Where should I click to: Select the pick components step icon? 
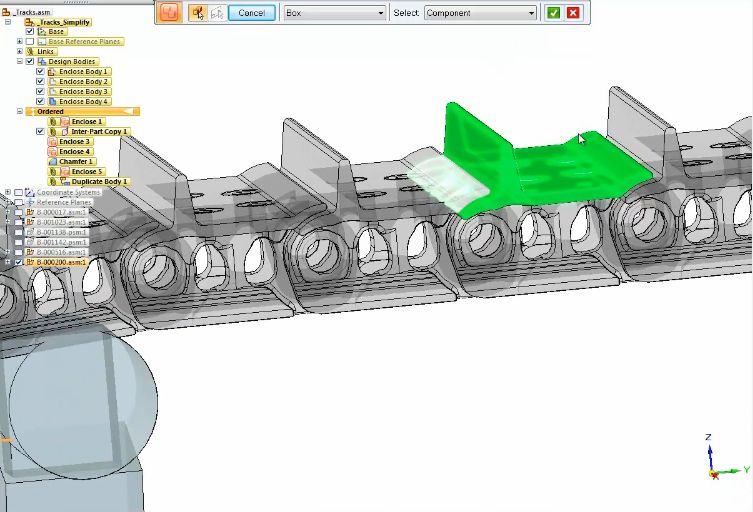[x=197, y=13]
